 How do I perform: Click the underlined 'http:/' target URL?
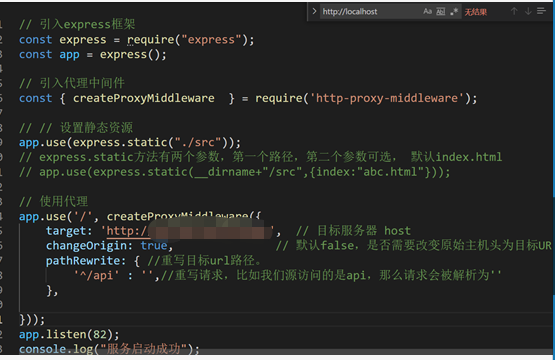click(x=127, y=231)
